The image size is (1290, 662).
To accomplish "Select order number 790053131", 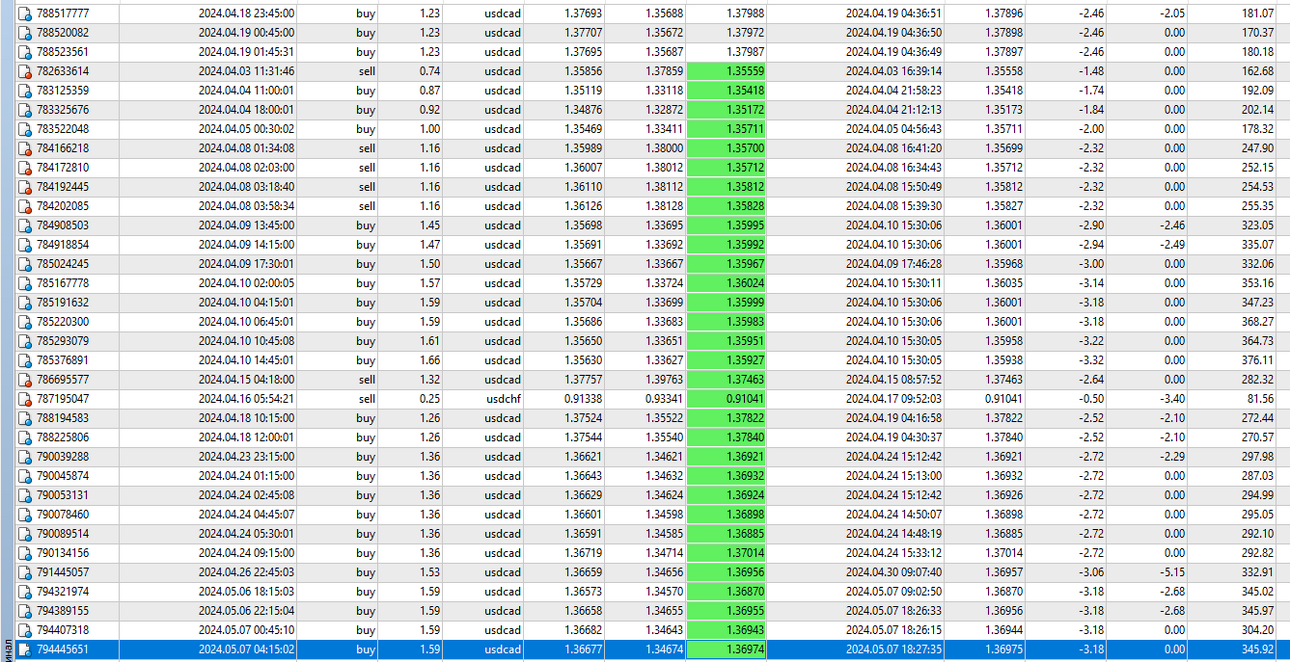I will click(x=63, y=495).
